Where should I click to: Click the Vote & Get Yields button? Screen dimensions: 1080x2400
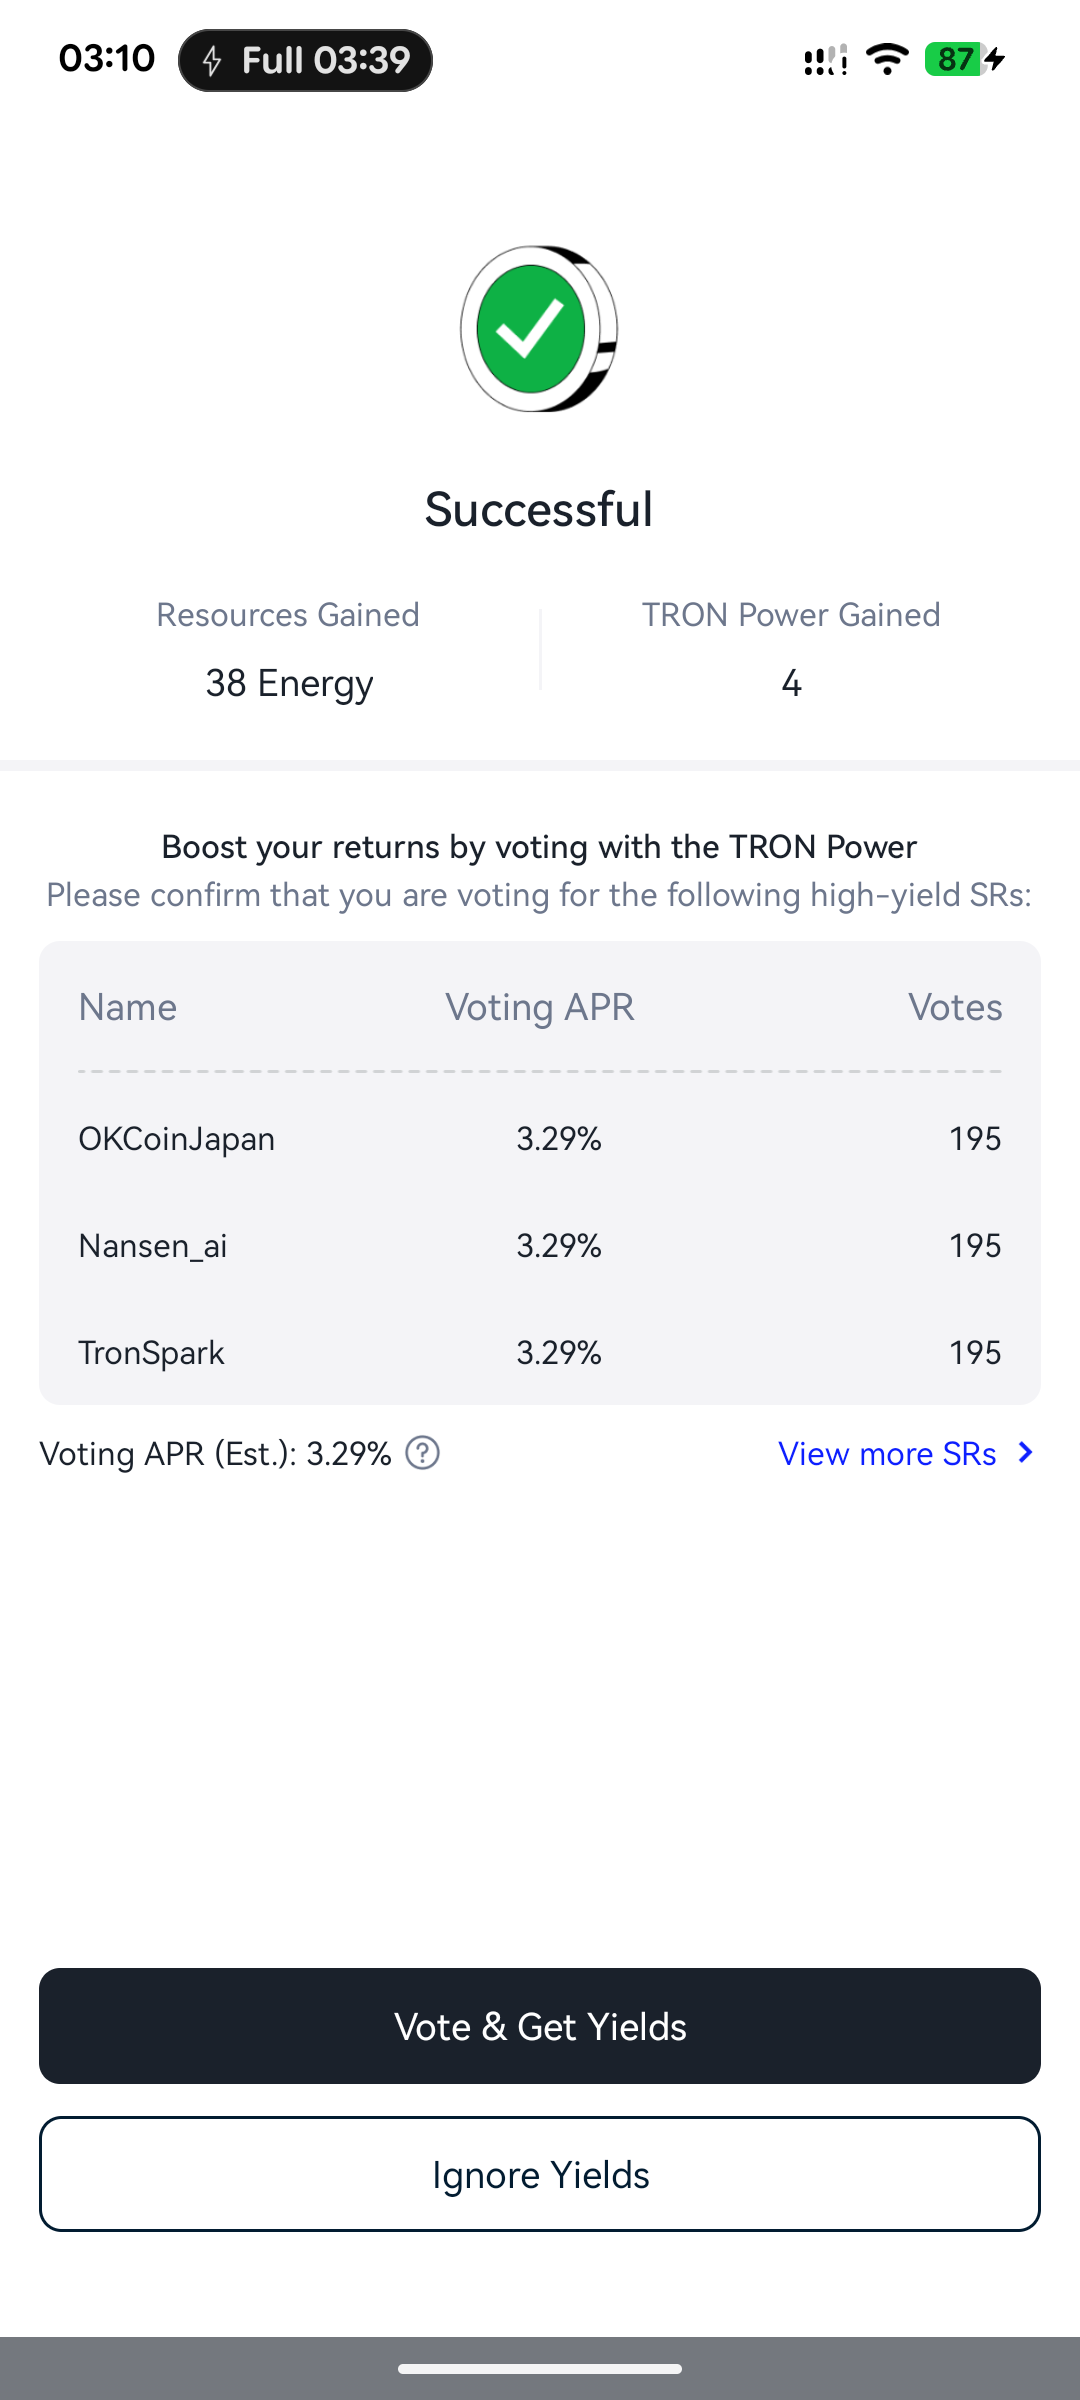[x=540, y=2026]
